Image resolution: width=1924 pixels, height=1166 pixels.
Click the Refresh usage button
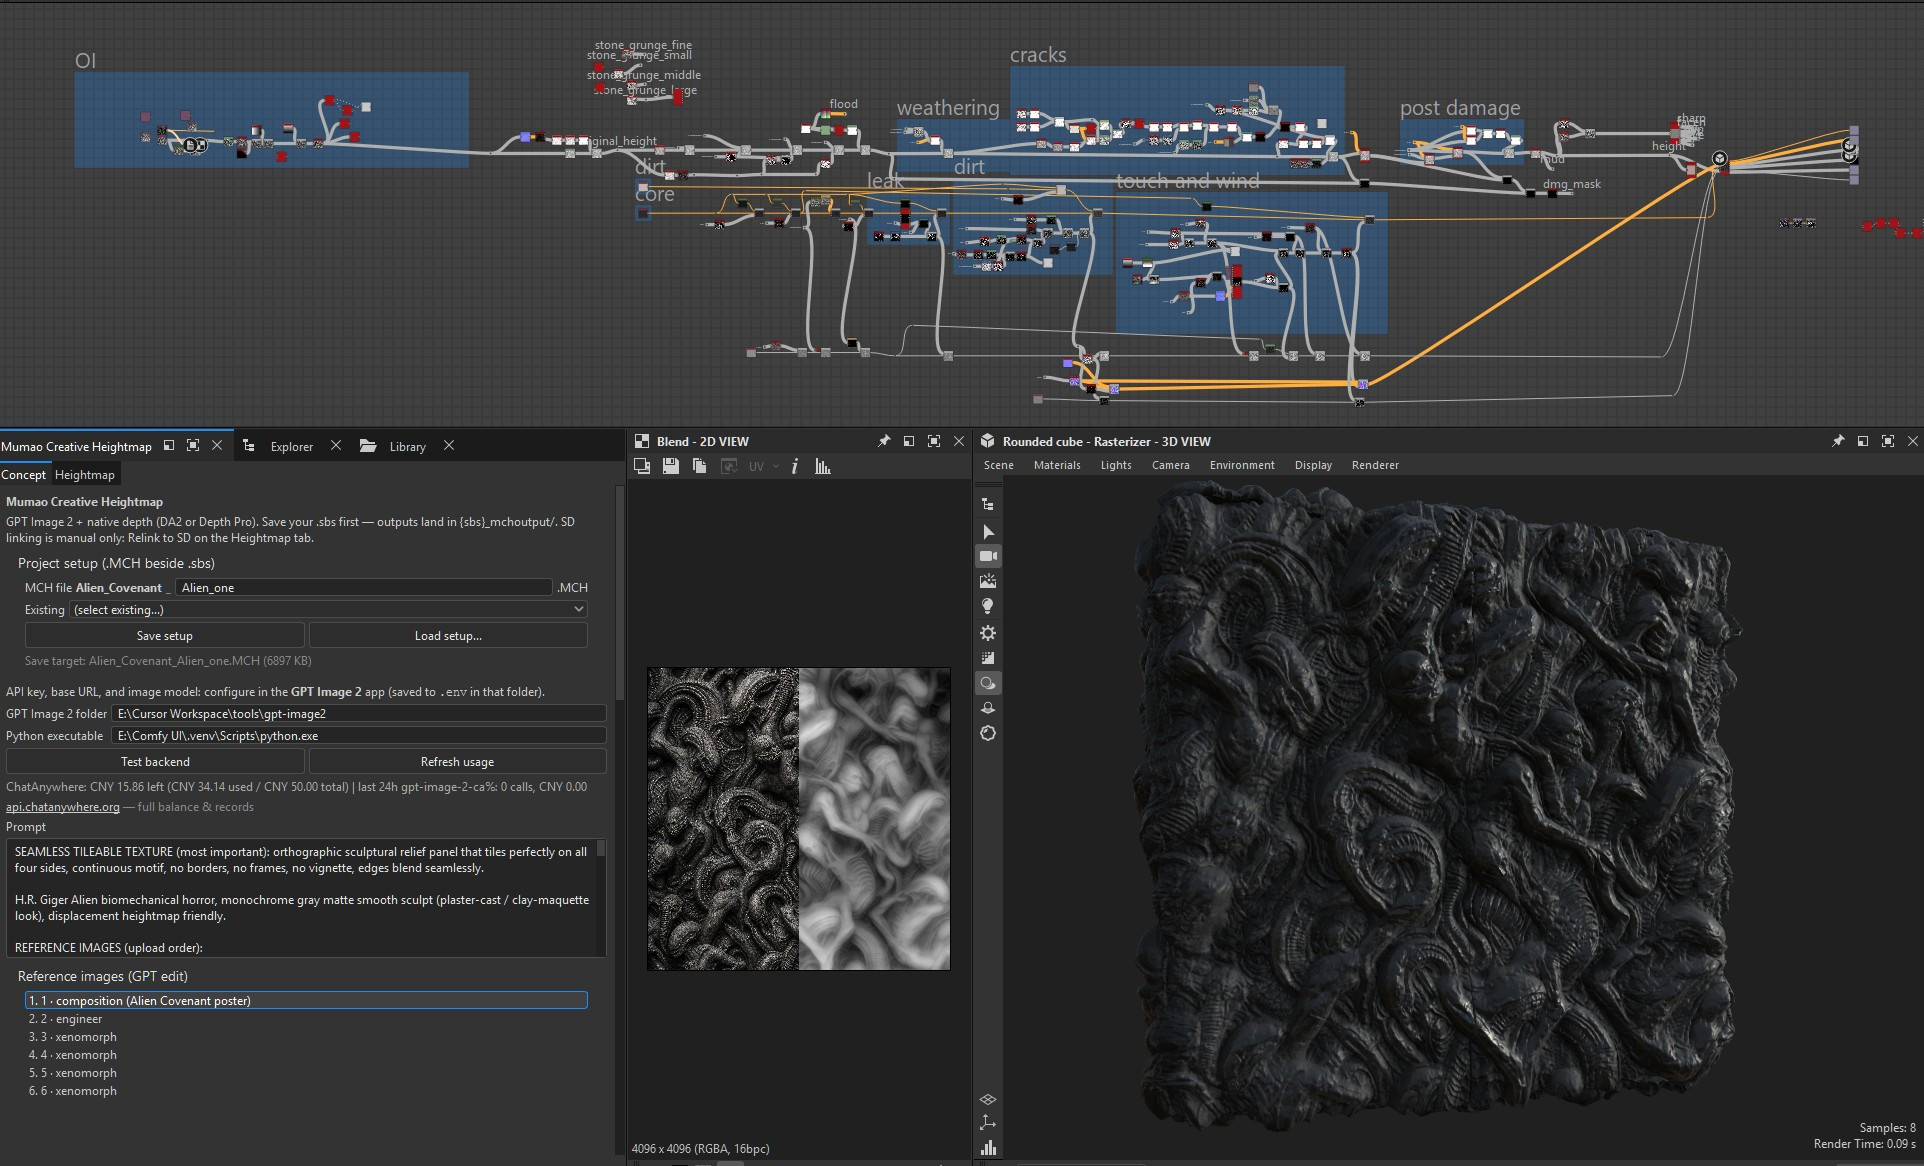457,762
